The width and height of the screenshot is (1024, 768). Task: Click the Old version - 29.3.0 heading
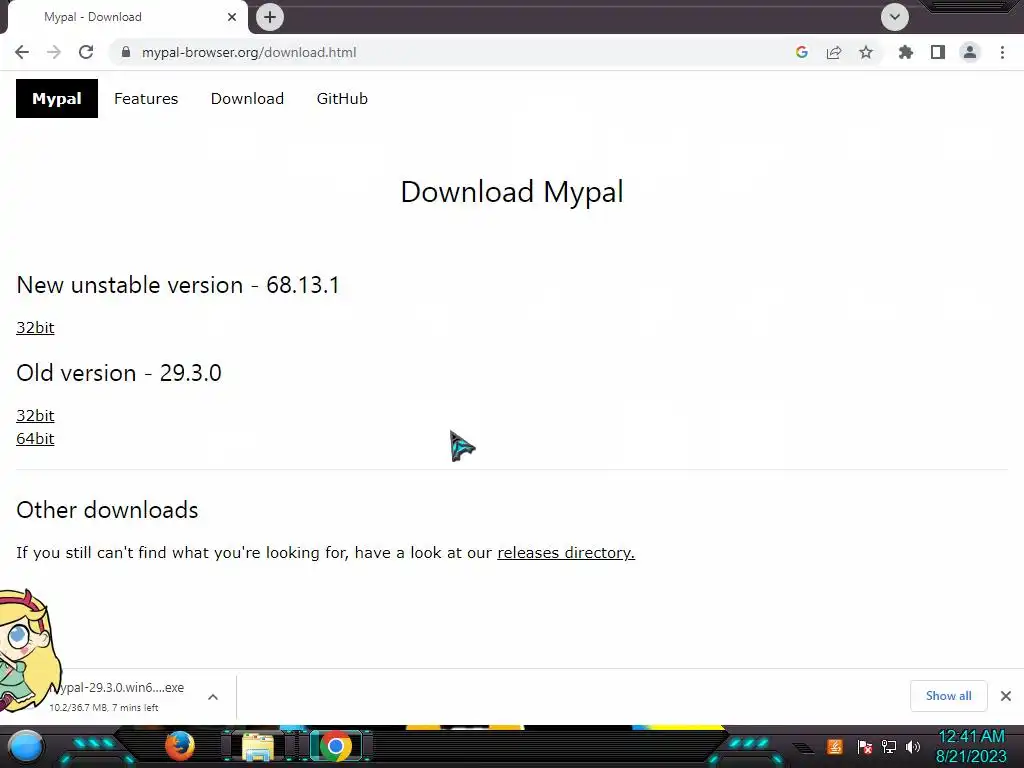(119, 373)
